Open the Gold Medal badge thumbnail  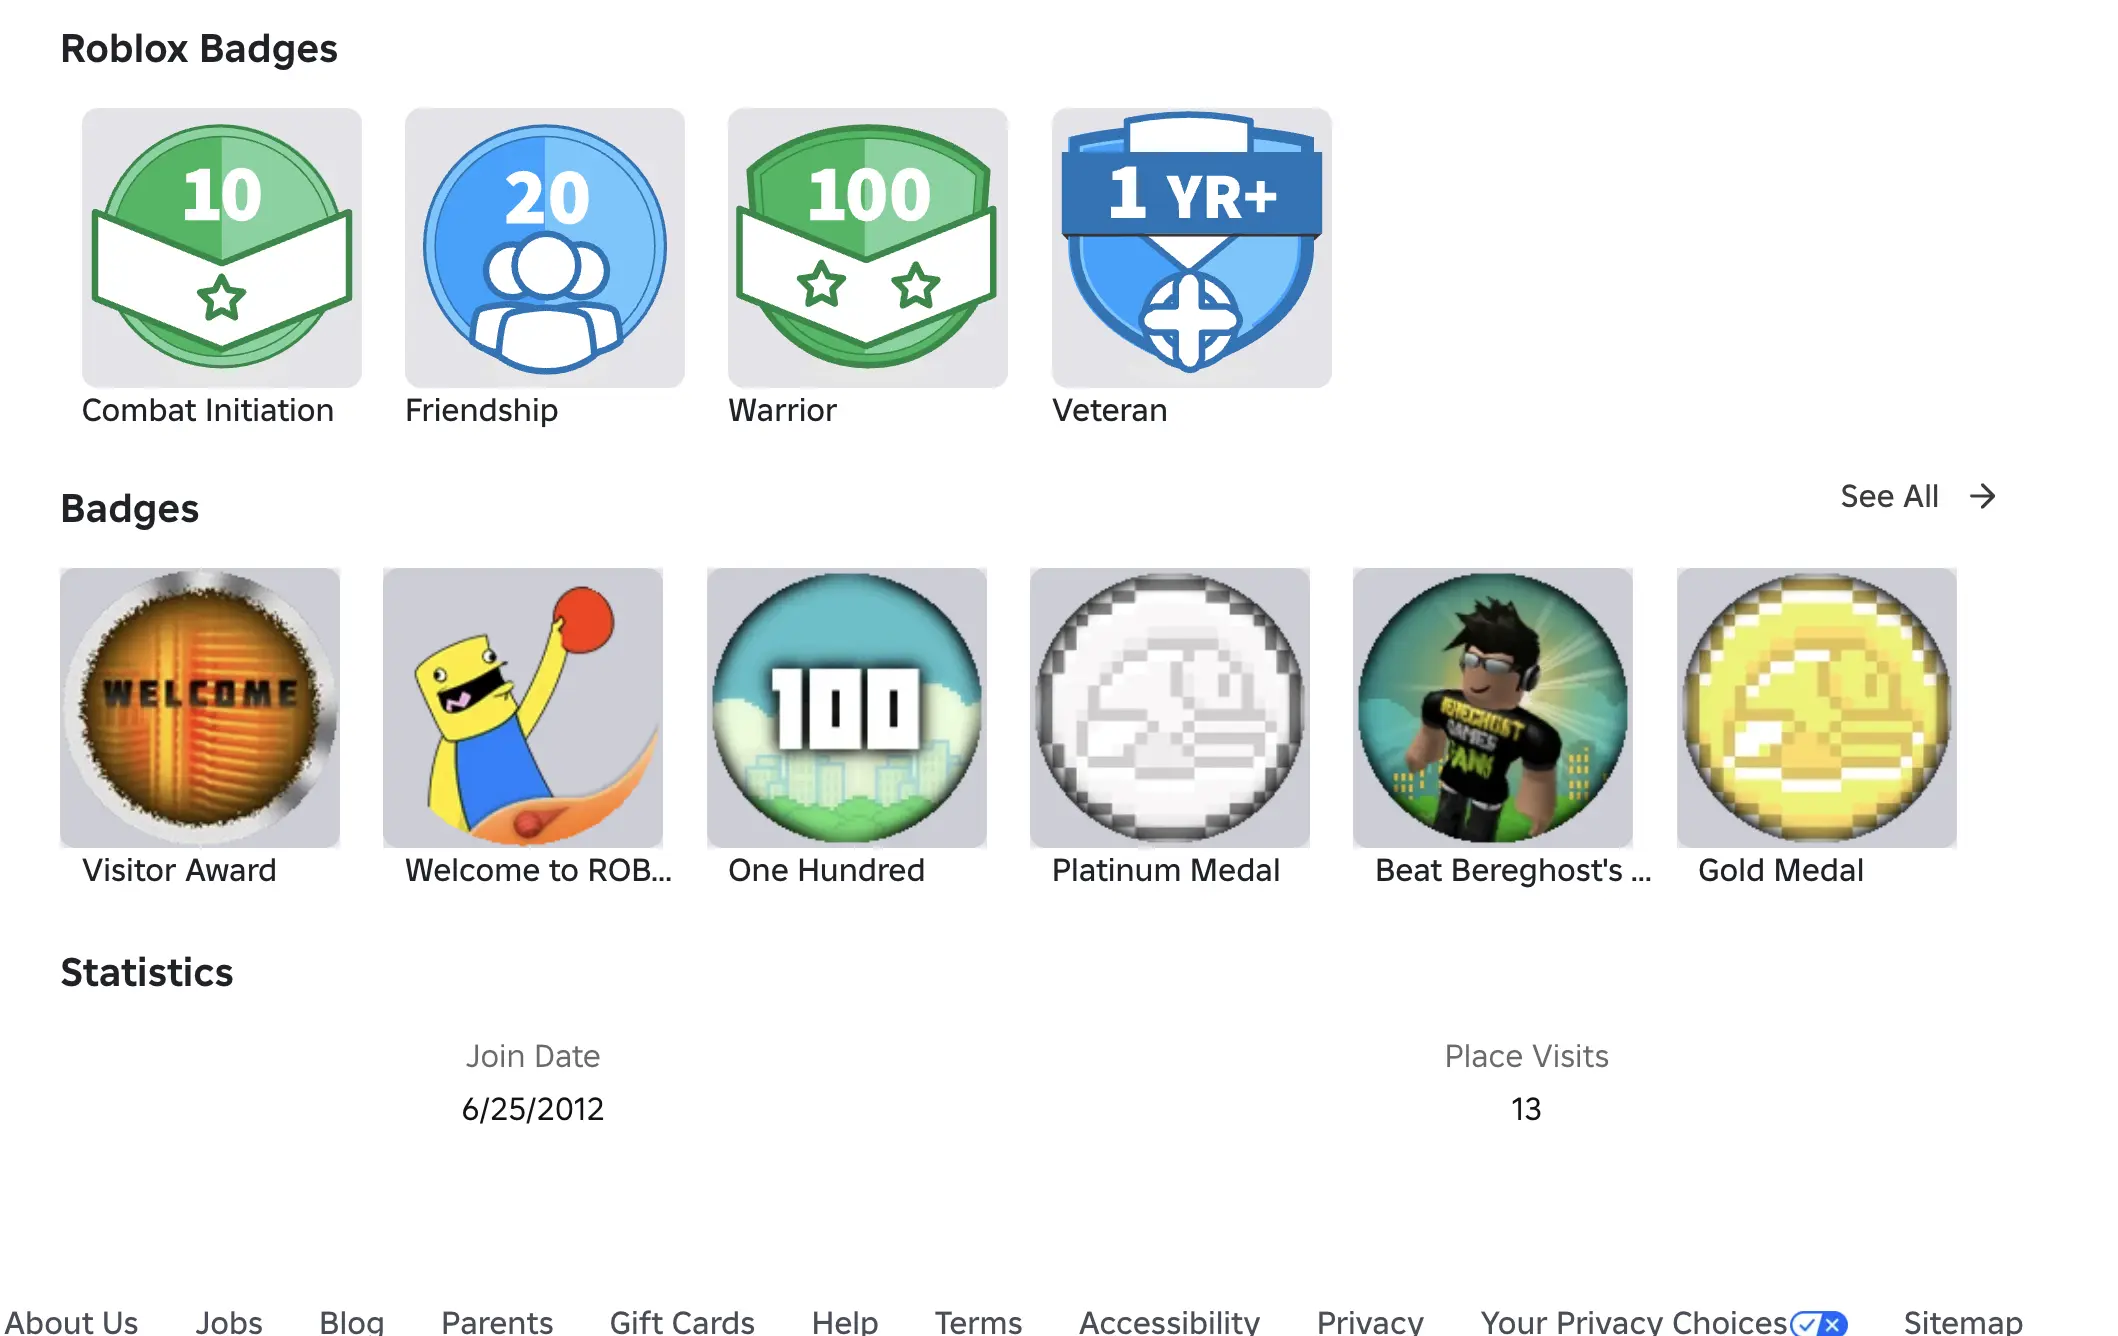click(1817, 708)
